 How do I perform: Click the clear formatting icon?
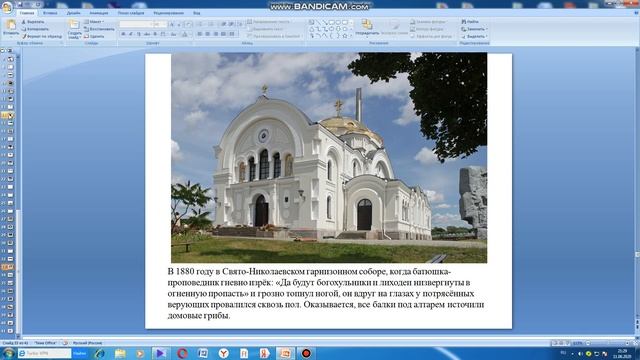tap(188, 24)
